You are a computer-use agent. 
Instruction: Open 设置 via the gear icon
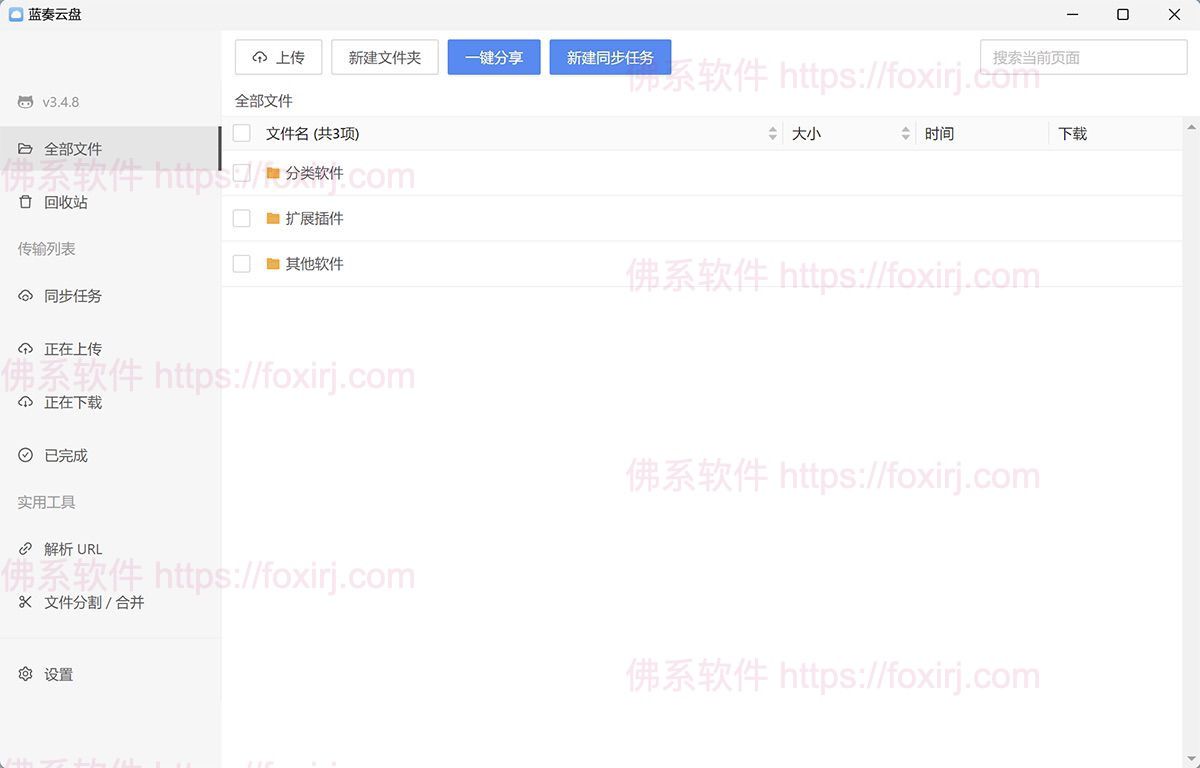(x=27, y=674)
